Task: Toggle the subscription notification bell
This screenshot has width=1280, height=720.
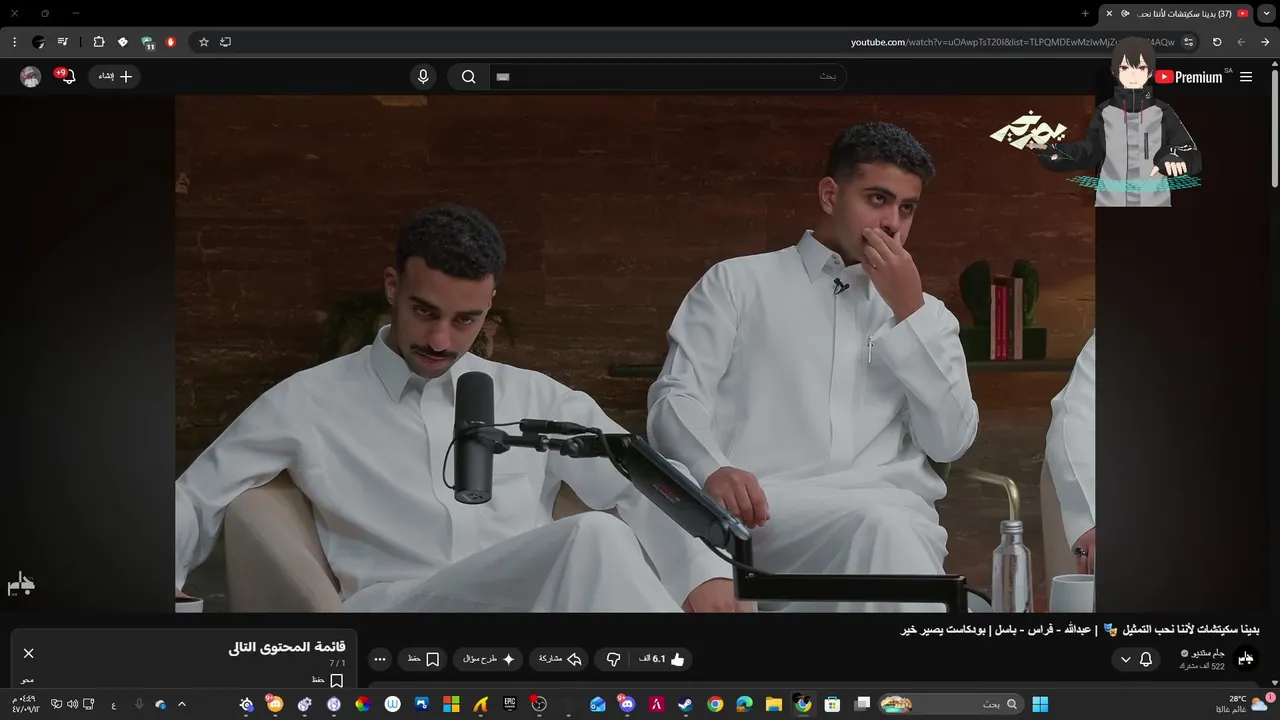Action: pos(1146,659)
